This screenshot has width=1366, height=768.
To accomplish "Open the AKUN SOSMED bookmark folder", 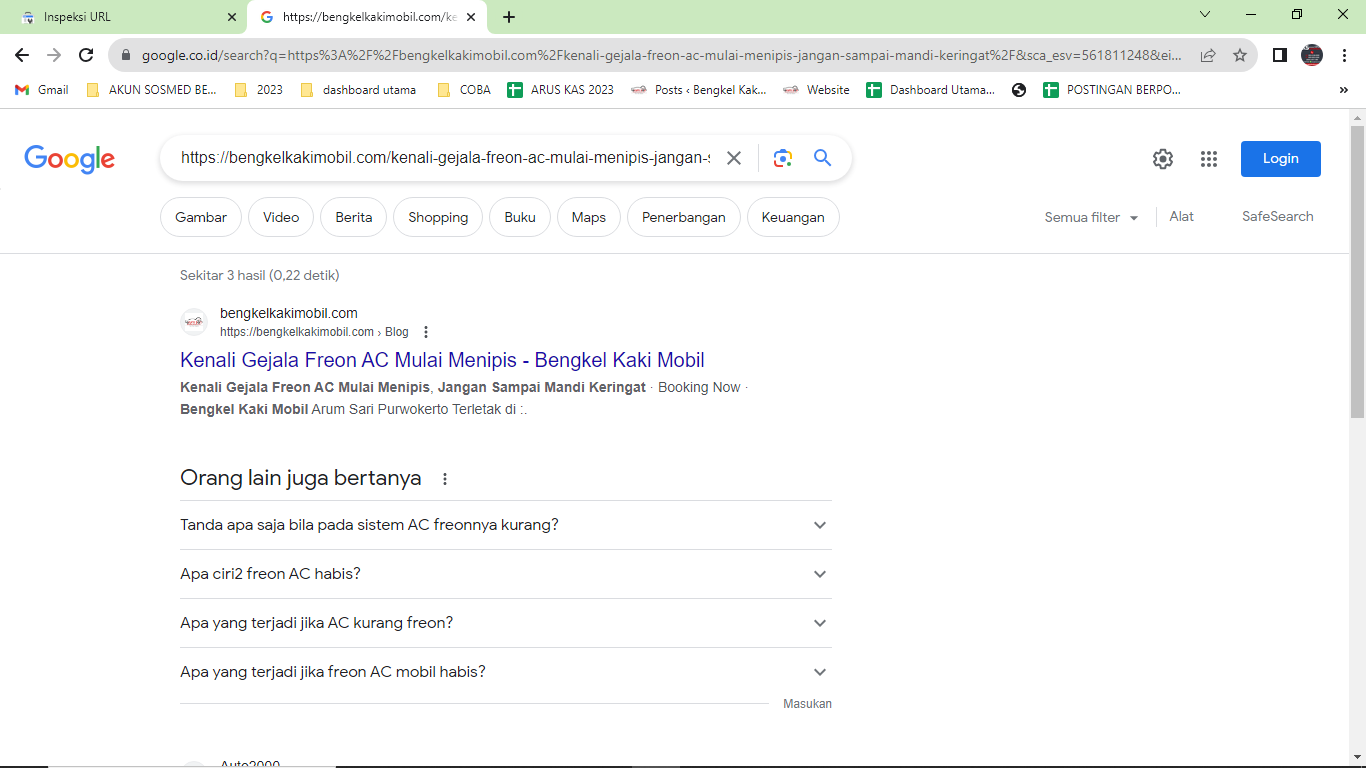I will pos(152,90).
